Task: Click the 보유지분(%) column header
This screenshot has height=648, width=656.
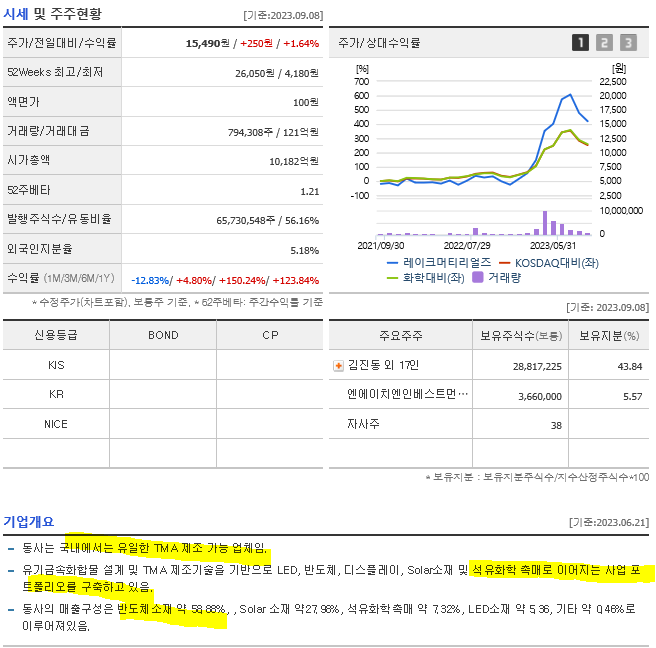Action: [x=609, y=336]
